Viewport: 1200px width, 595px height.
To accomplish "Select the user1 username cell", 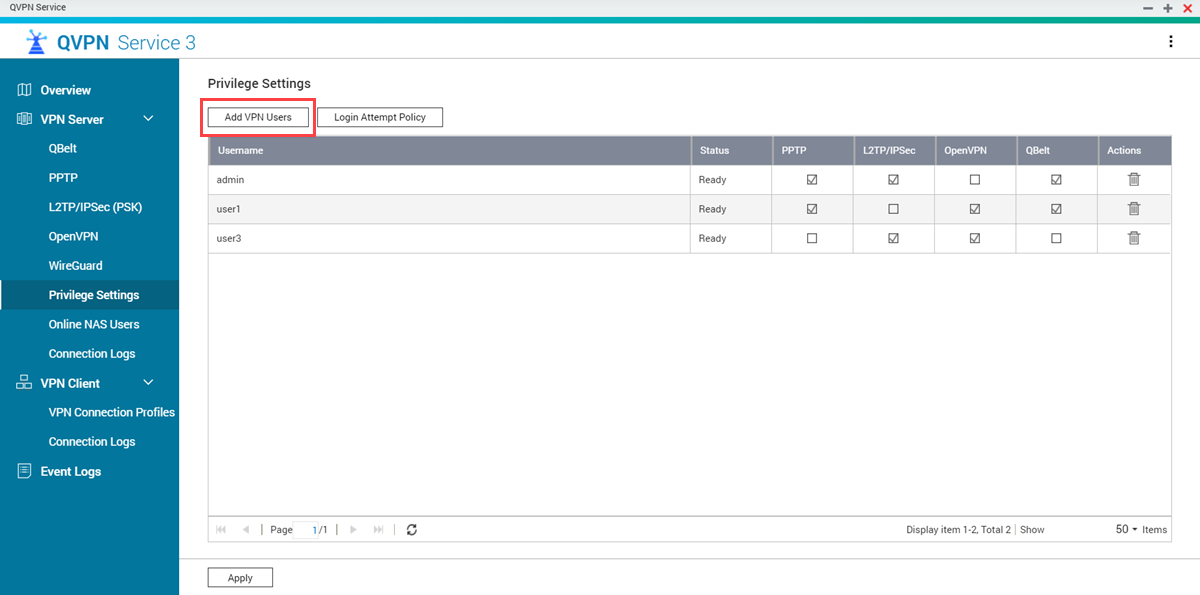I will (449, 209).
